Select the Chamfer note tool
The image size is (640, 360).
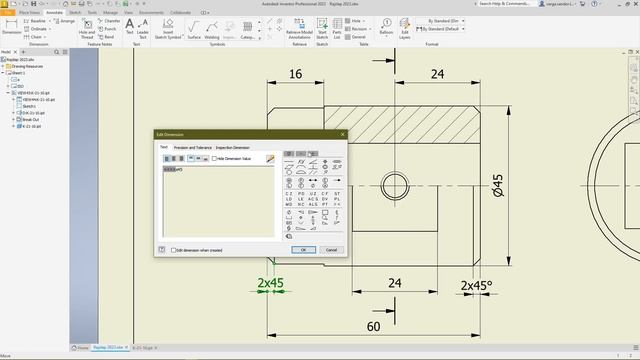click(109, 21)
